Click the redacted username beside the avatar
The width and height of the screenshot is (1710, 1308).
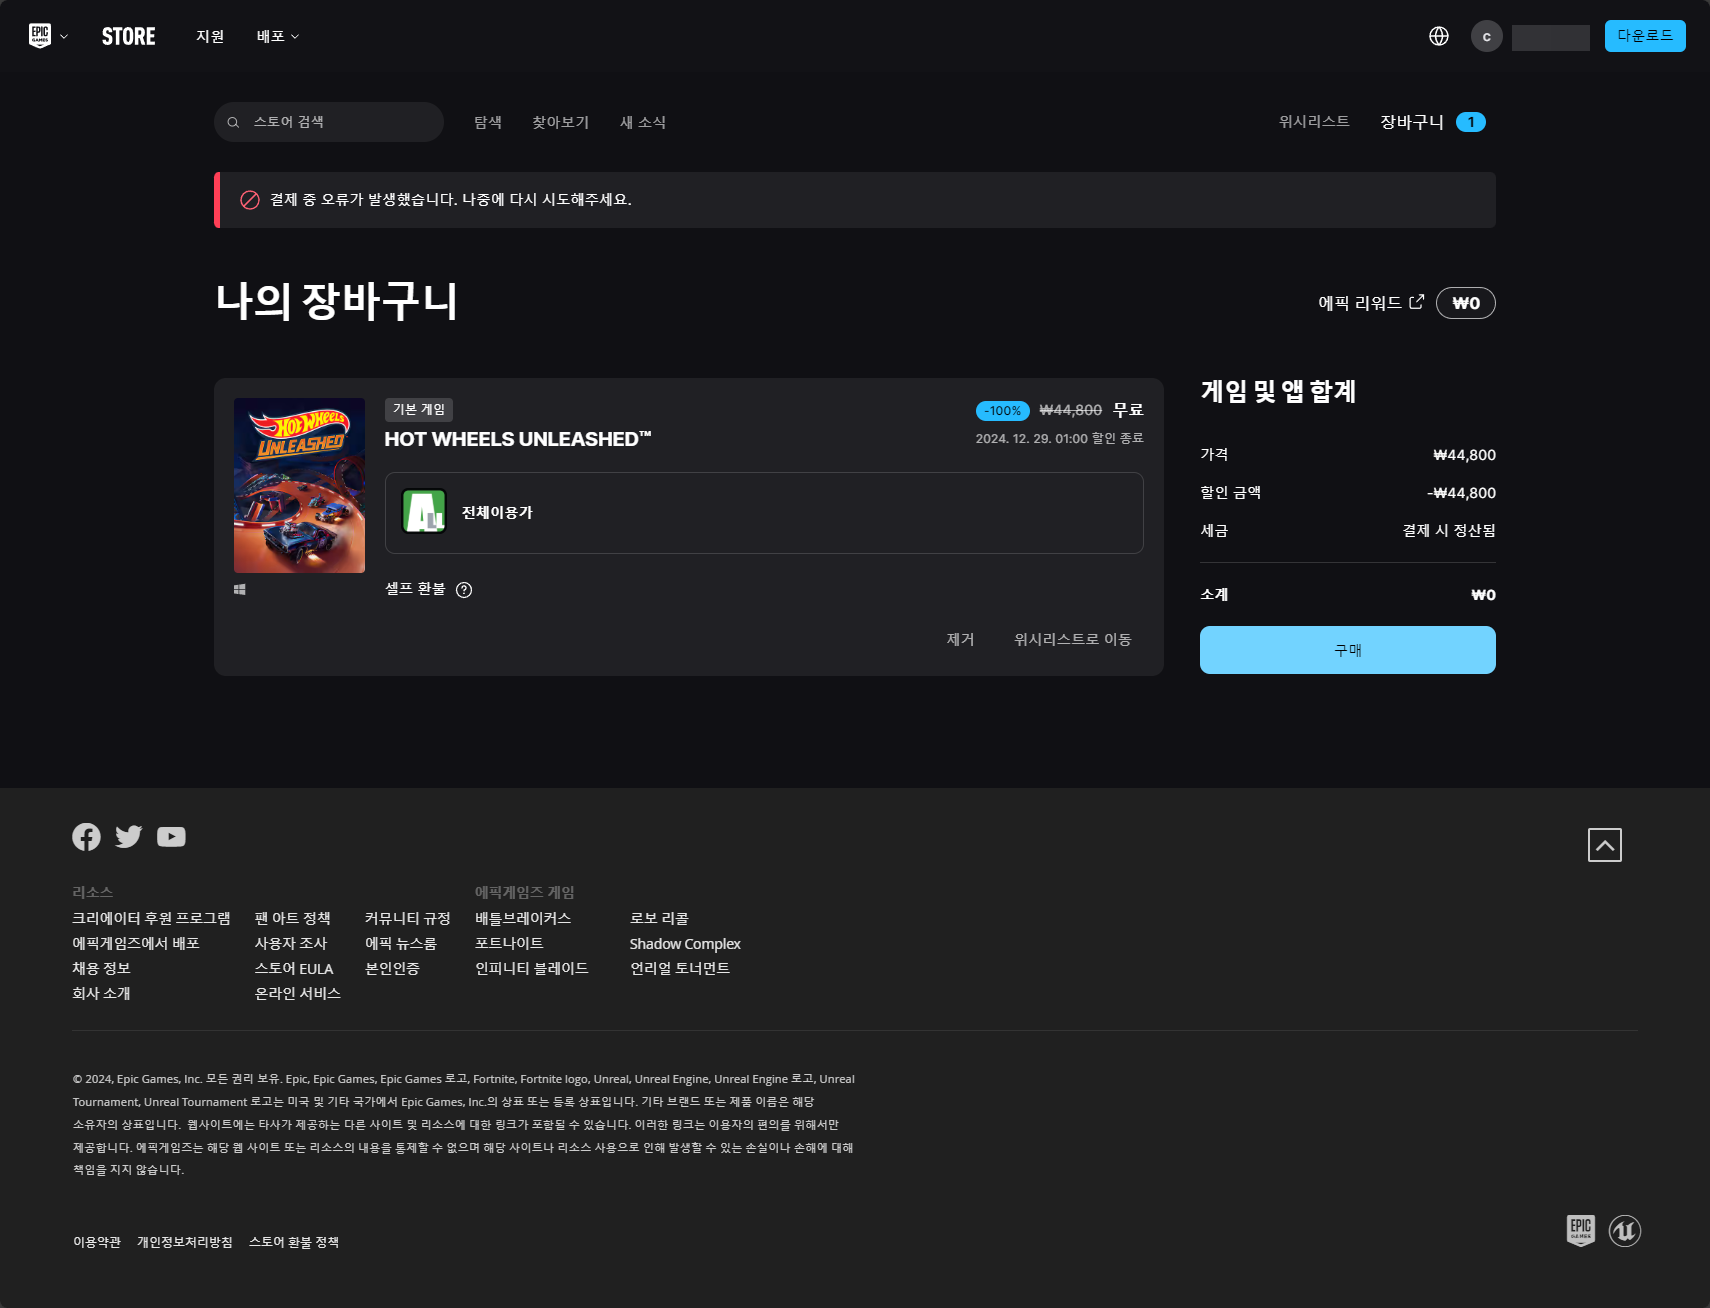tap(1551, 37)
